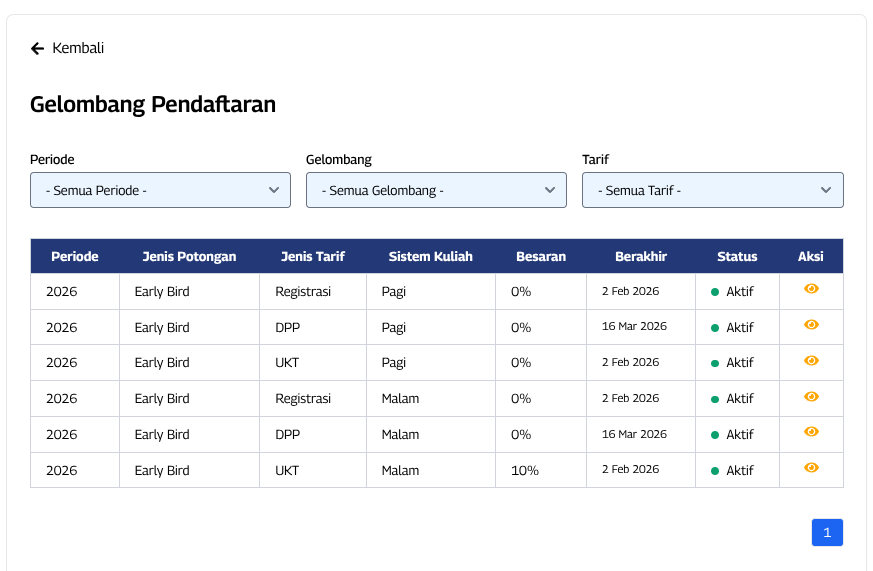
Task: Click Aktif status in first row
Action: (x=739, y=292)
